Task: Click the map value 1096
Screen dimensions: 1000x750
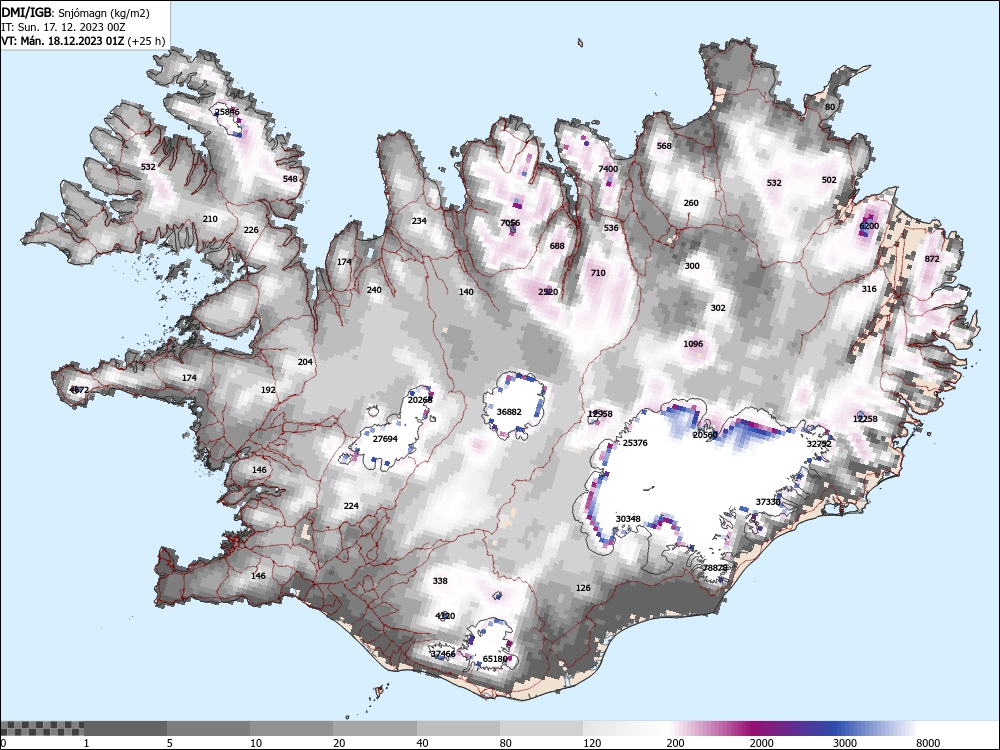Action: coord(693,344)
